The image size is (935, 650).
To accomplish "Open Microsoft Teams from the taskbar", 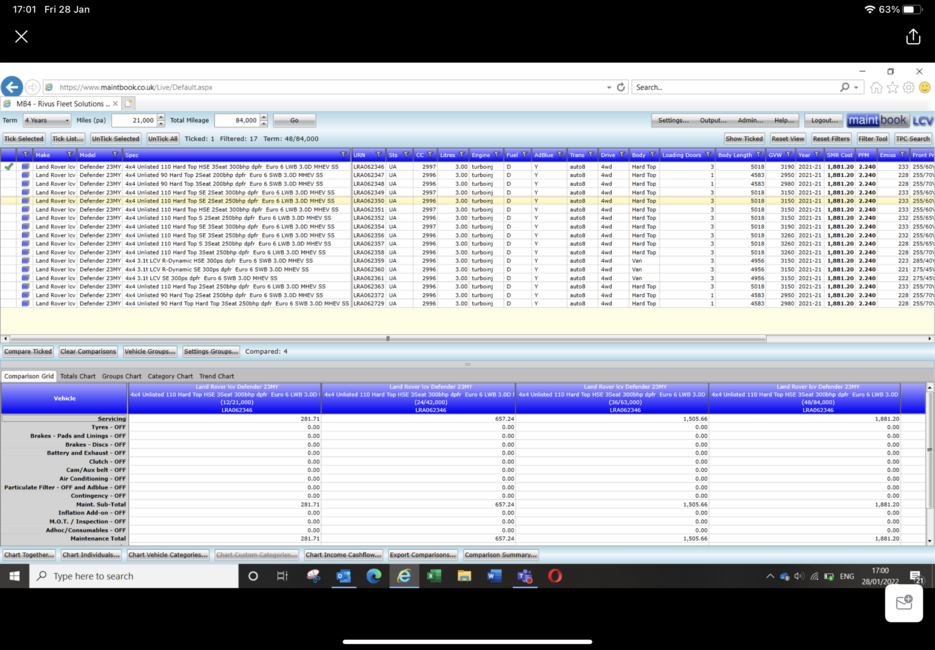I will (x=525, y=576).
